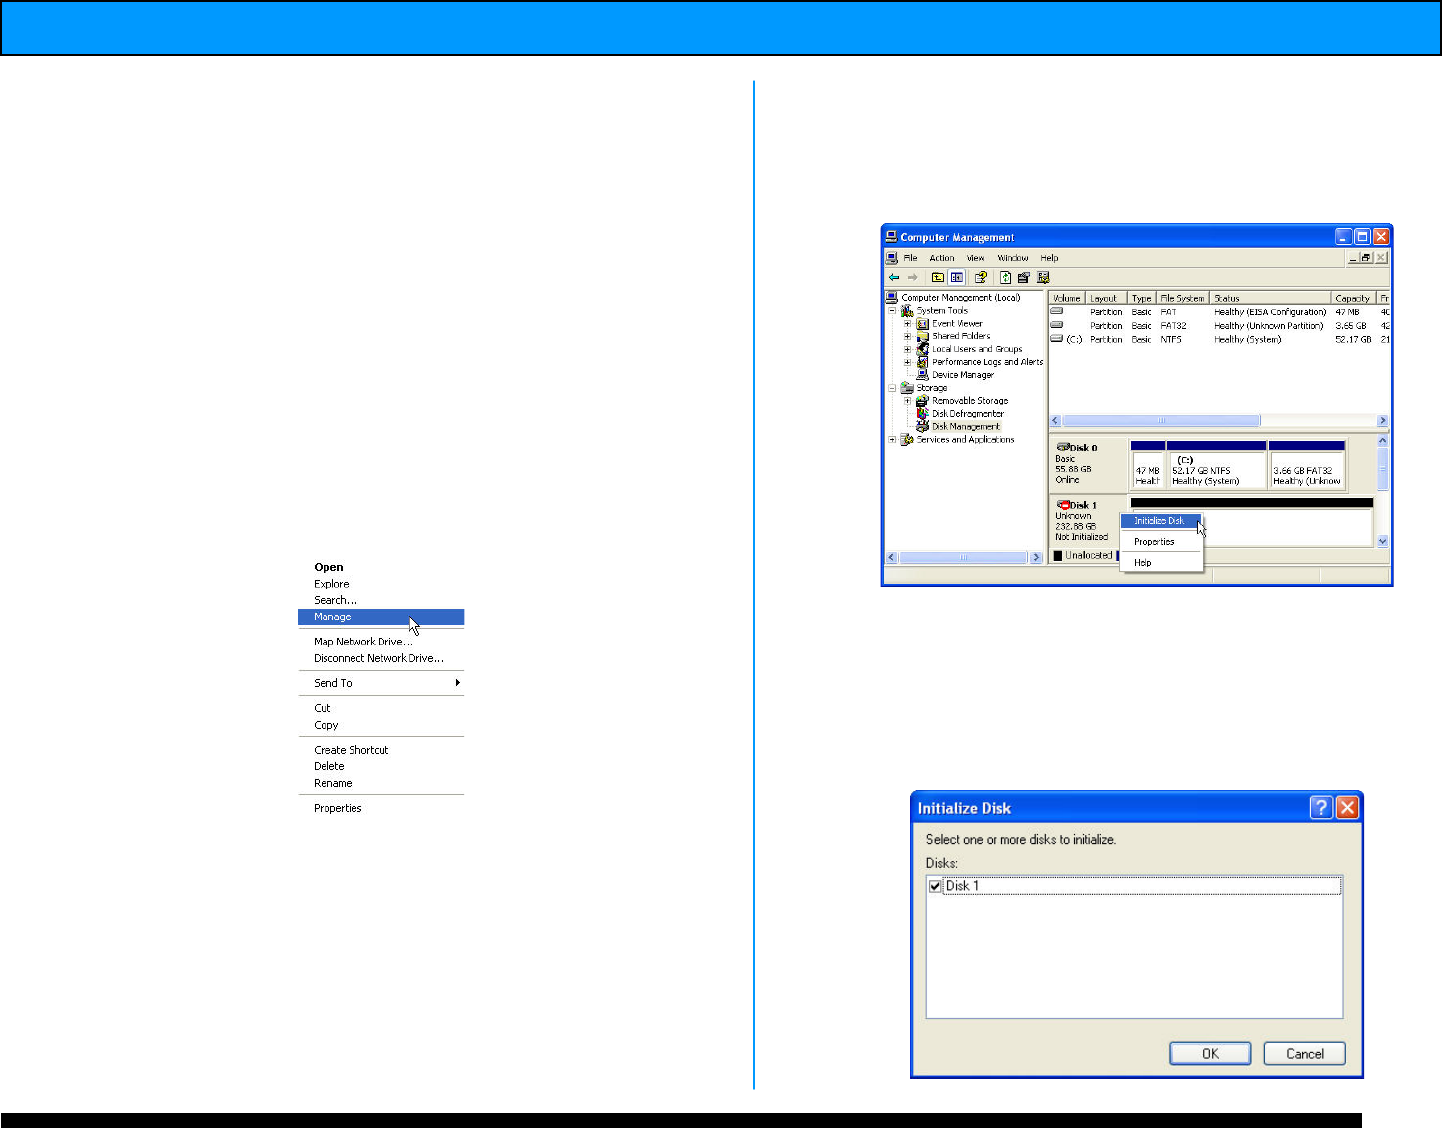This screenshot has height=1128, width=1442.
Task: Click the volume list horizontal scrollbar
Action: click(1160, 421)
